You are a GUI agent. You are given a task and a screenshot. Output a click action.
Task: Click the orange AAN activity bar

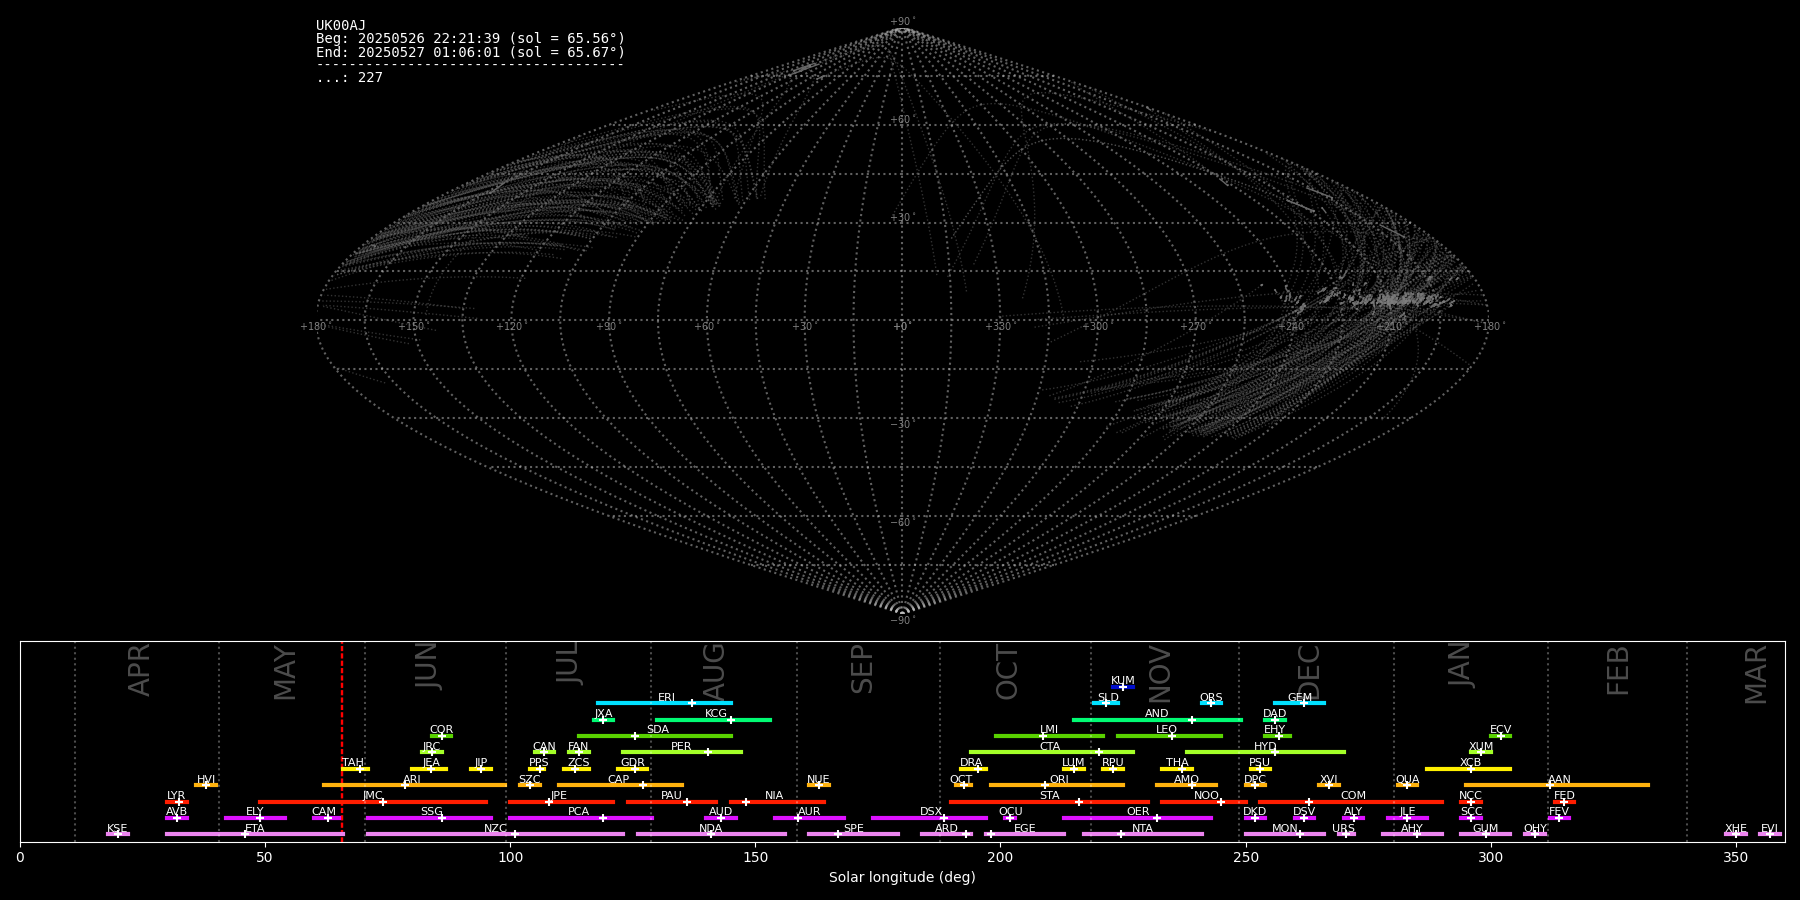pos(1556,785)
